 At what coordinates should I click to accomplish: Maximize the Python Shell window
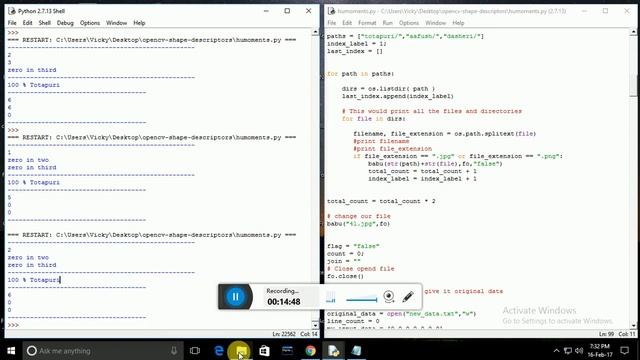287,11
